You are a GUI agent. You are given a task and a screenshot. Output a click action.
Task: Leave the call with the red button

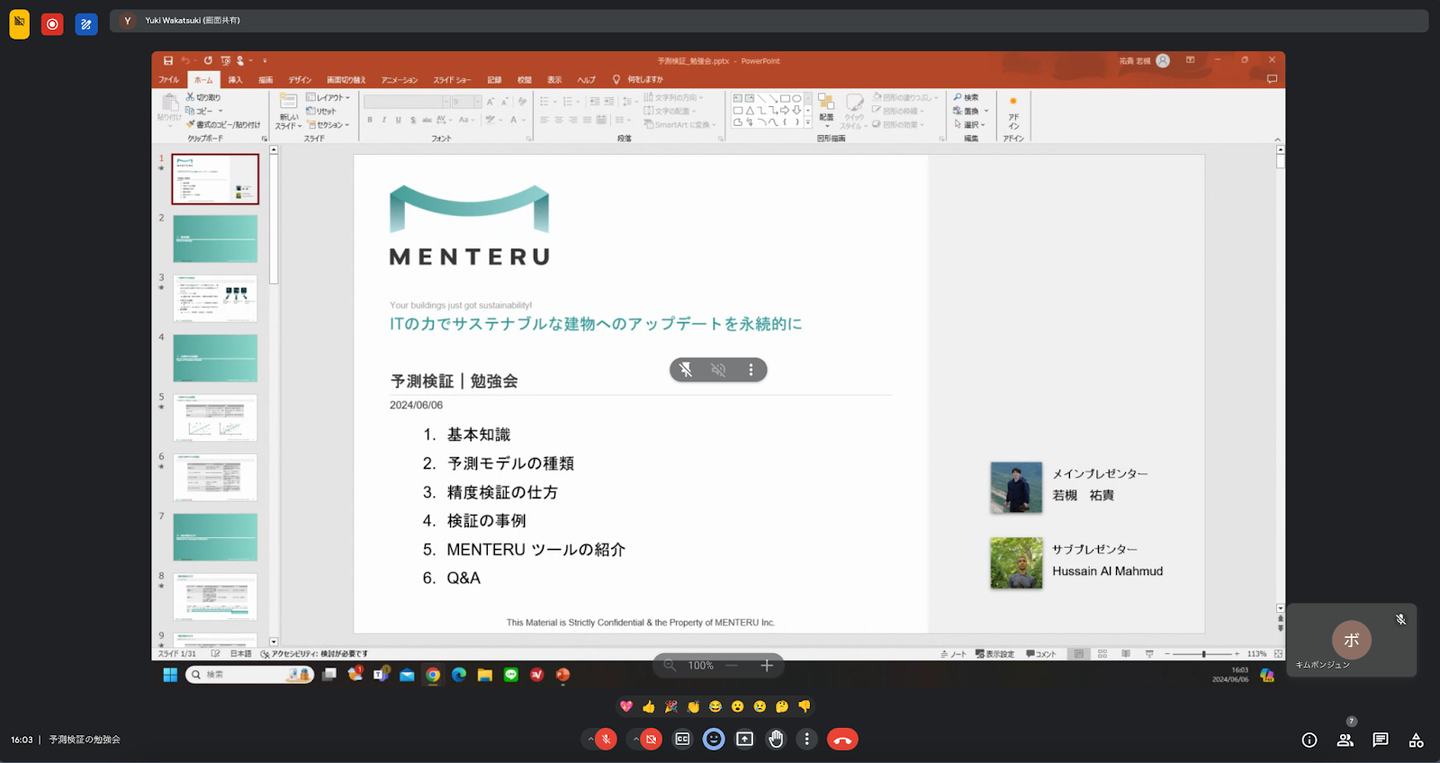(842, 739)
